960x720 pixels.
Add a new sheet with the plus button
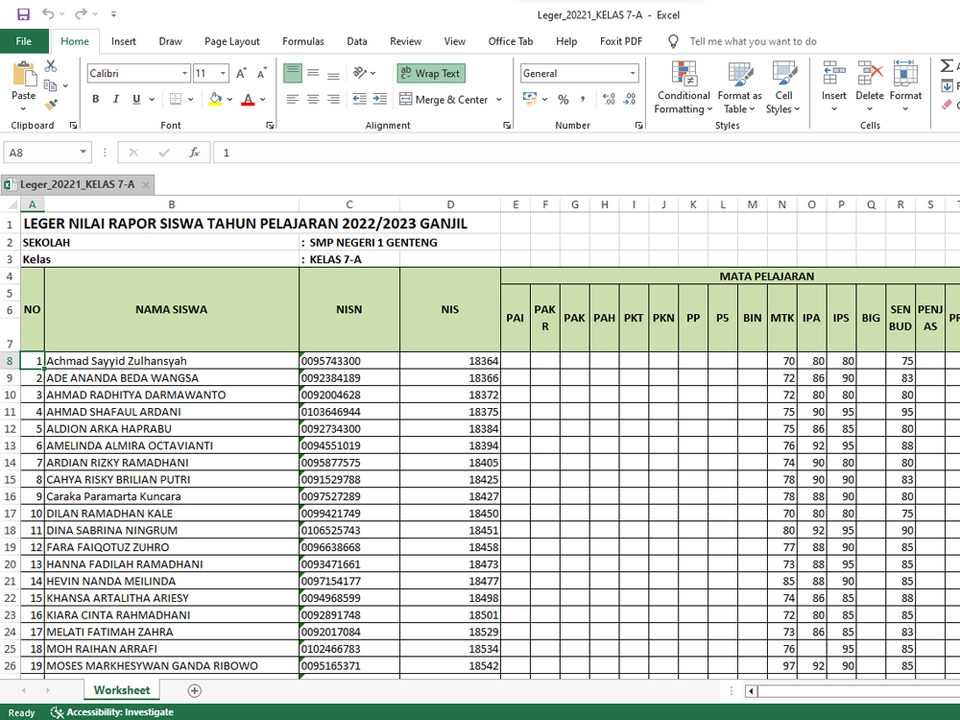point(194,690)
